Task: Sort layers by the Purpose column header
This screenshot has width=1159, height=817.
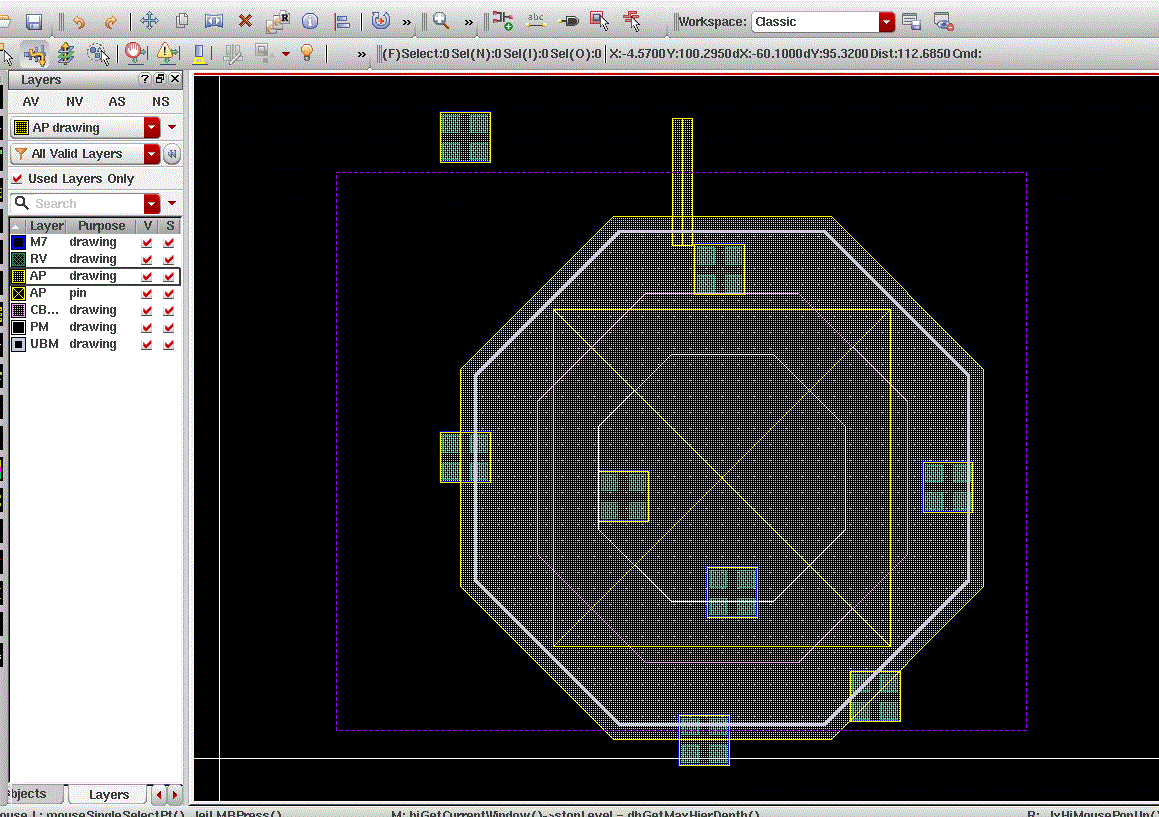Action: (x=101, y=226)
